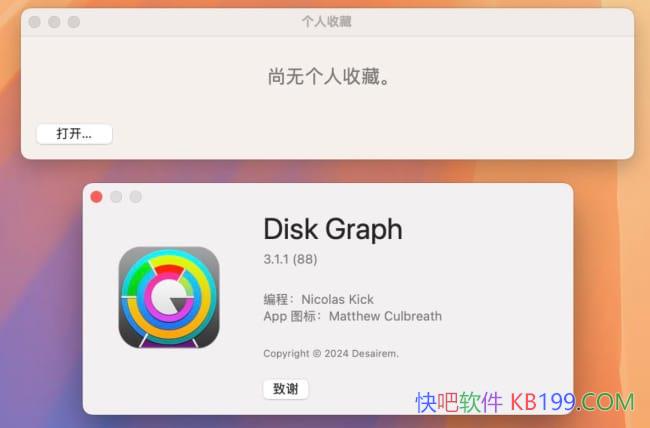Close the Disk Graph about window
The height and width of the screenshot is (428, 650).
point(97,197)
